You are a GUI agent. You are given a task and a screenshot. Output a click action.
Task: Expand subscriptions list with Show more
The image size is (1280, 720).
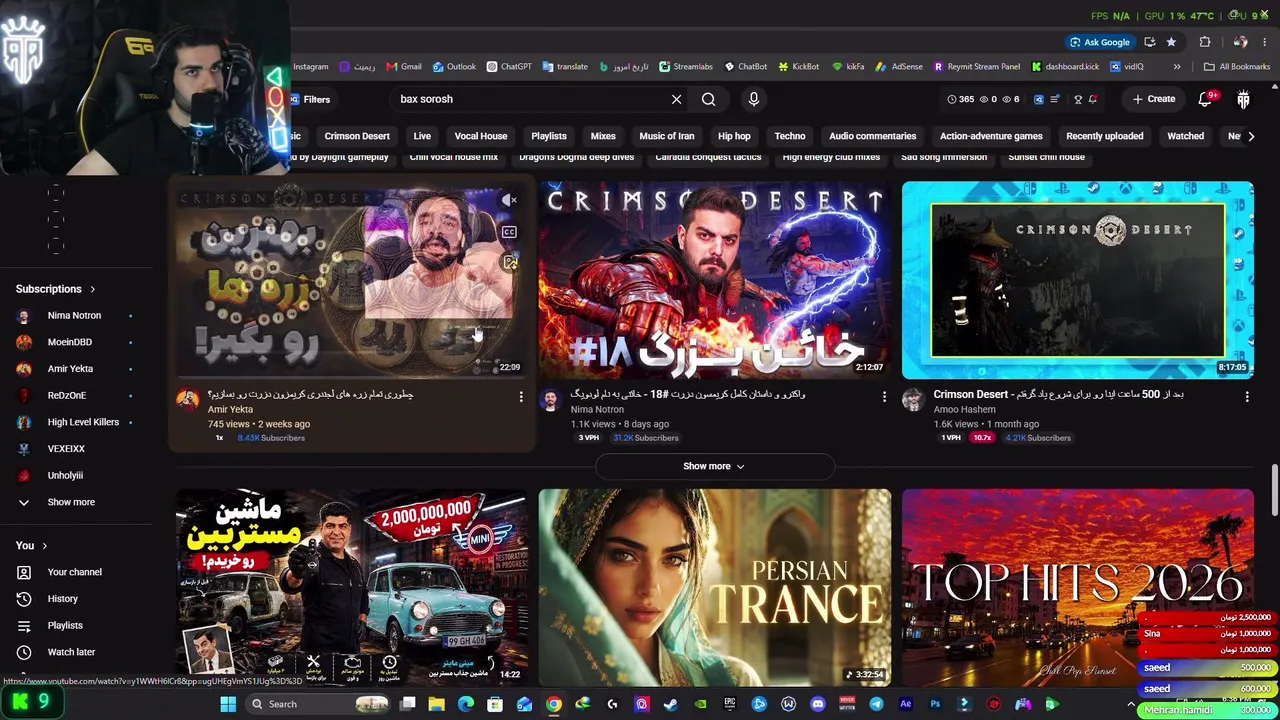[71, 502]
